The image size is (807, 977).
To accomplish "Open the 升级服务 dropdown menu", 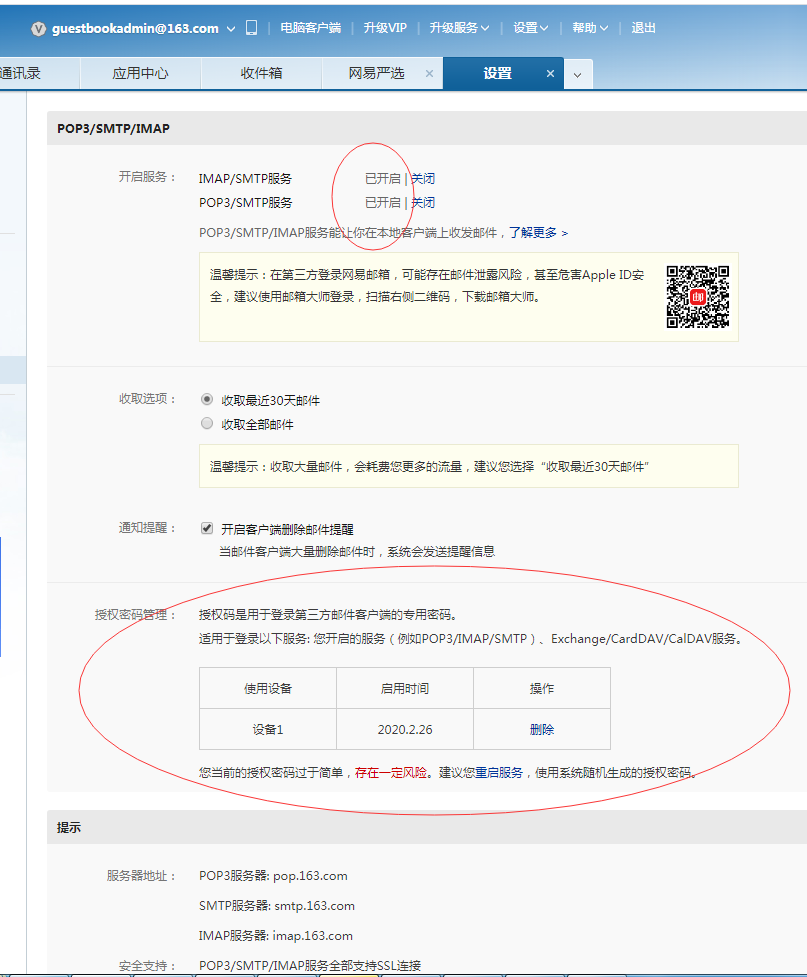I will tap(459, 28).
